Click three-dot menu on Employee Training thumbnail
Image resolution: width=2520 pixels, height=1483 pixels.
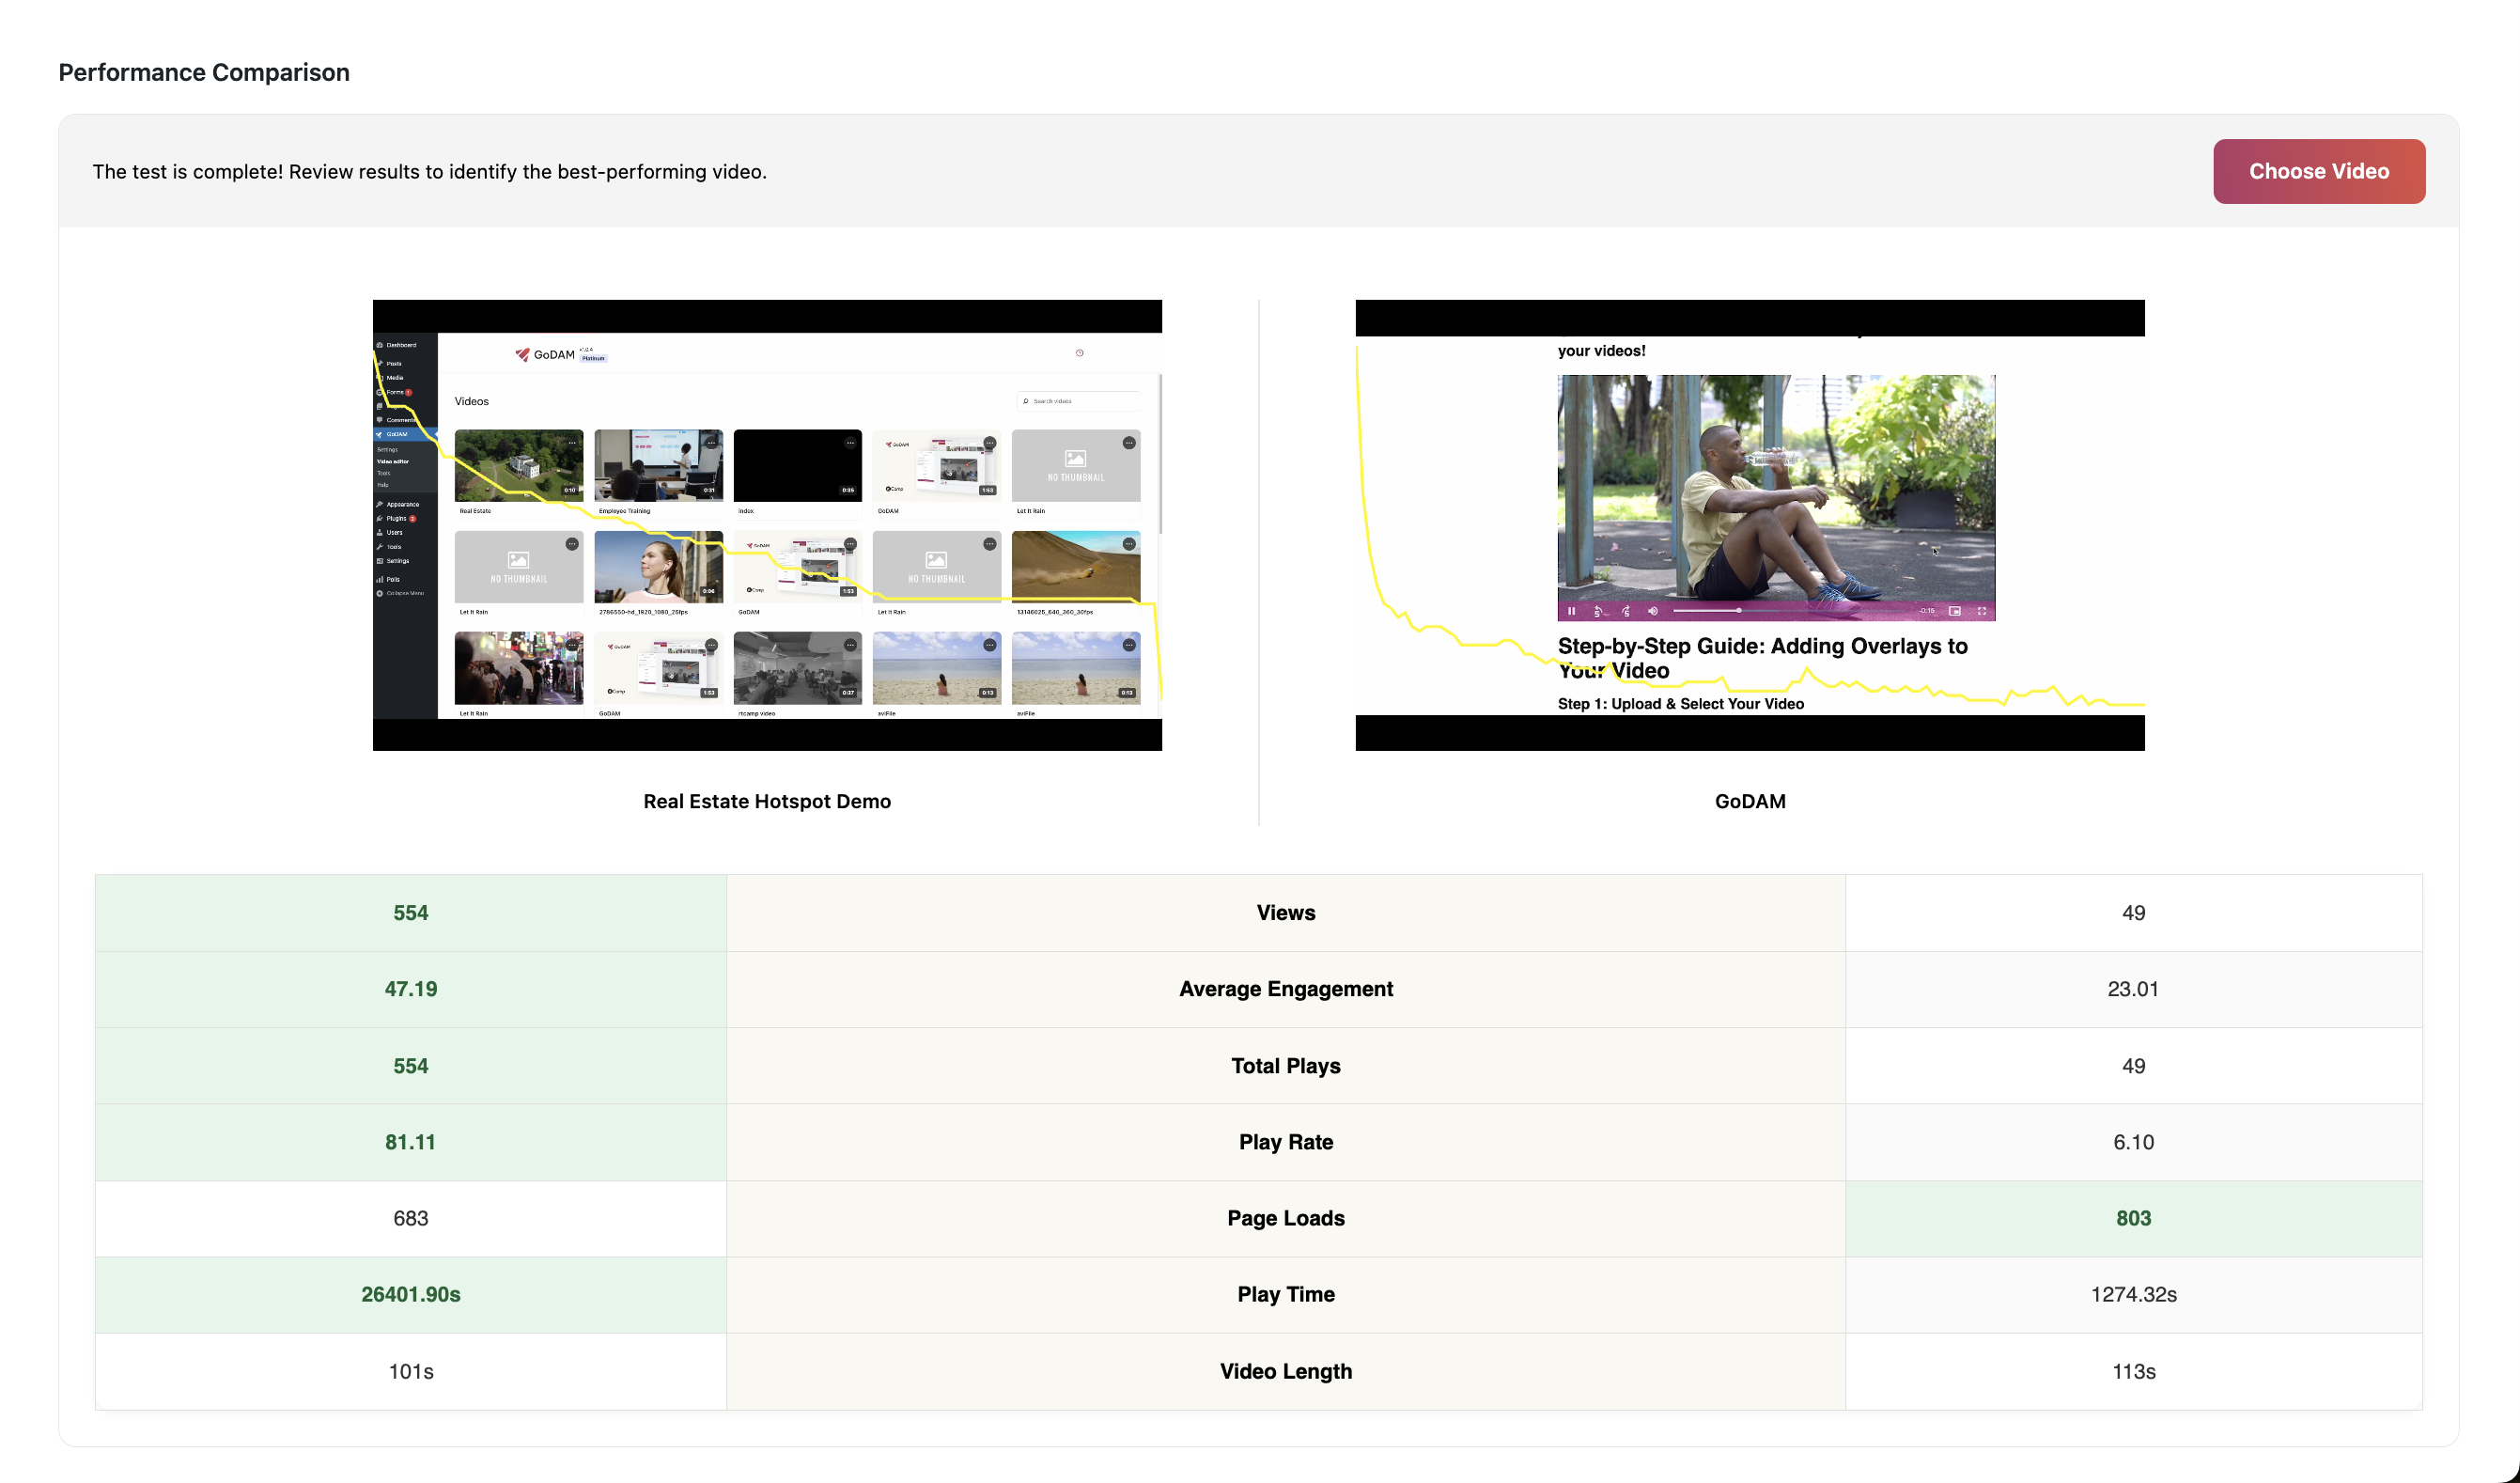click(x=711, y=442)
